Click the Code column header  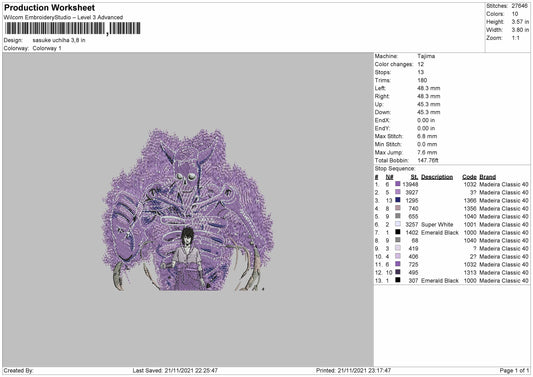469,177
